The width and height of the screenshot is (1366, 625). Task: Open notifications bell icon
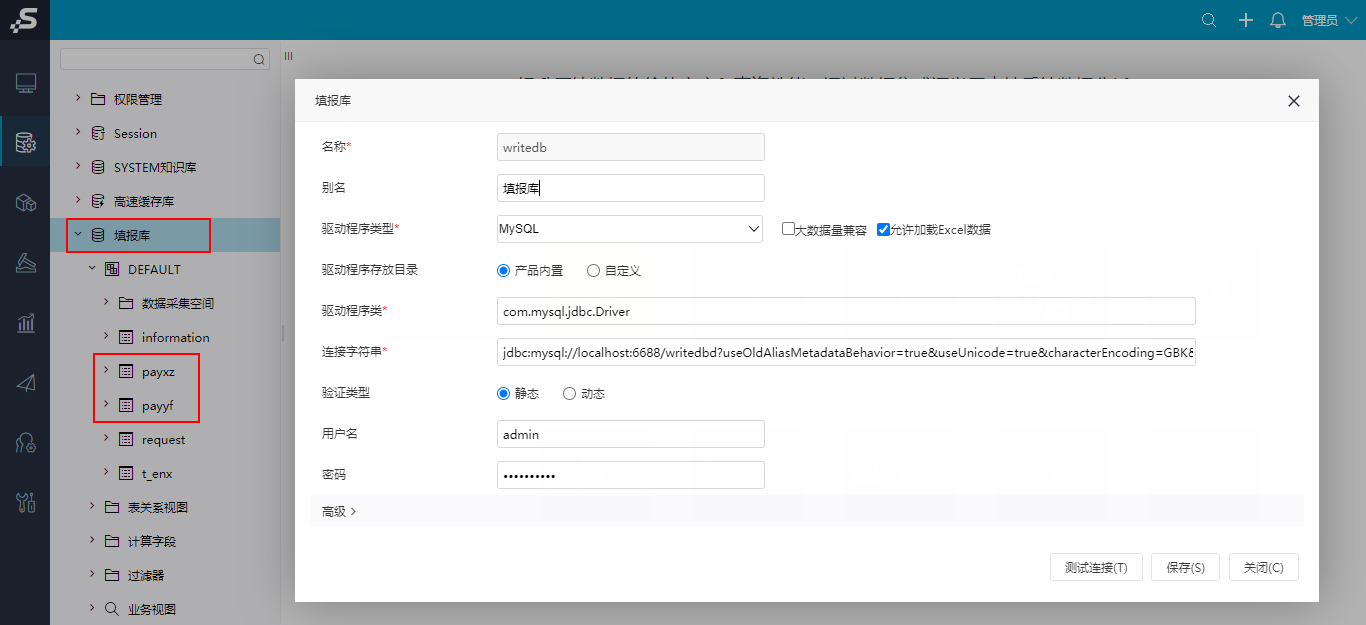(x=1278, y=20)
